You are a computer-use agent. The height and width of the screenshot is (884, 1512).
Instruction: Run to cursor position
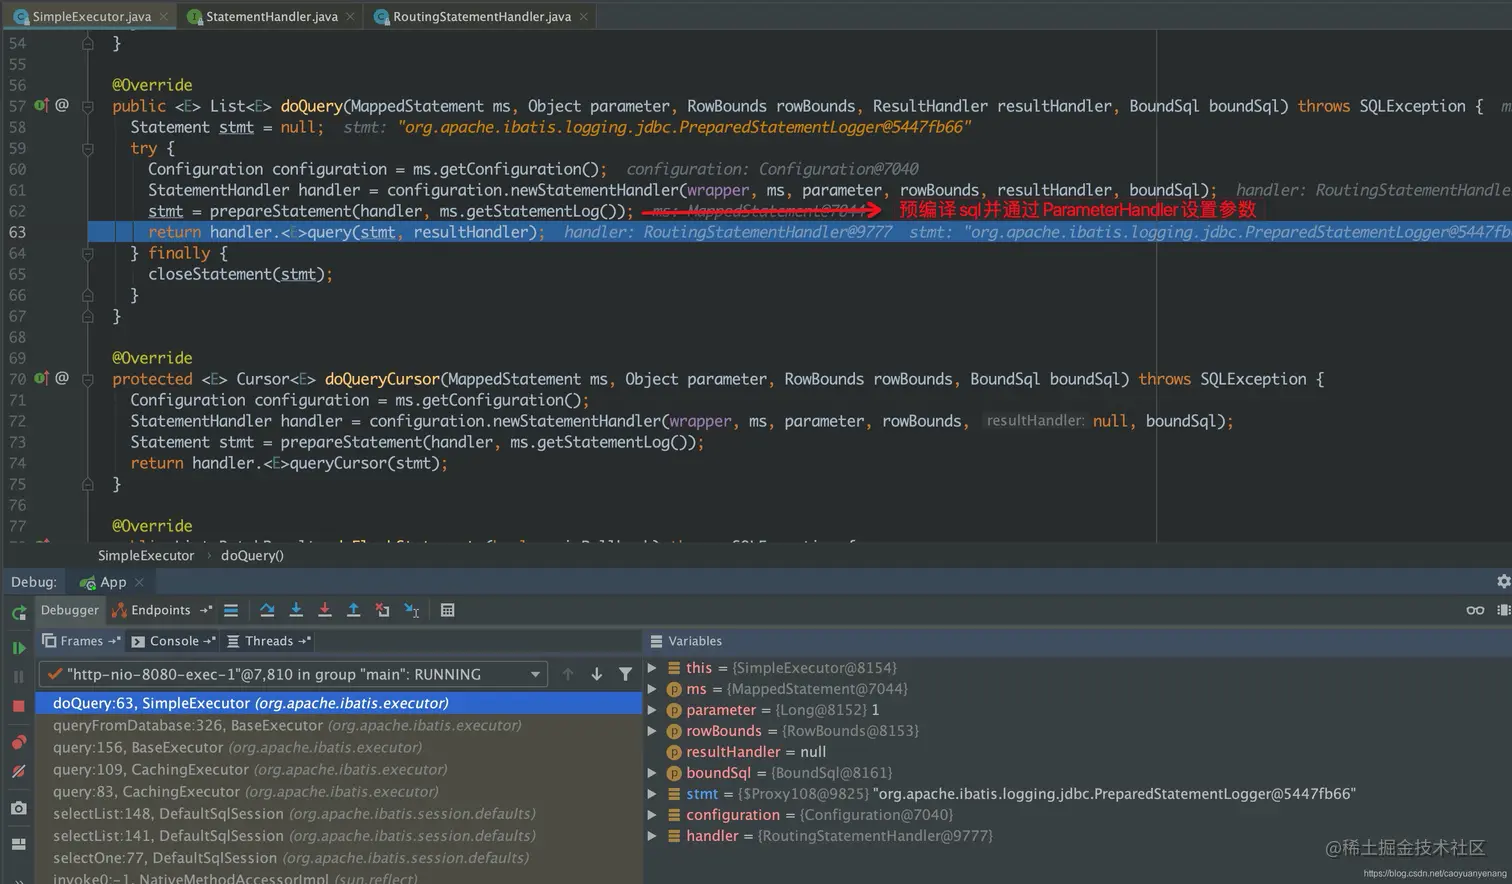click(412, 610)
